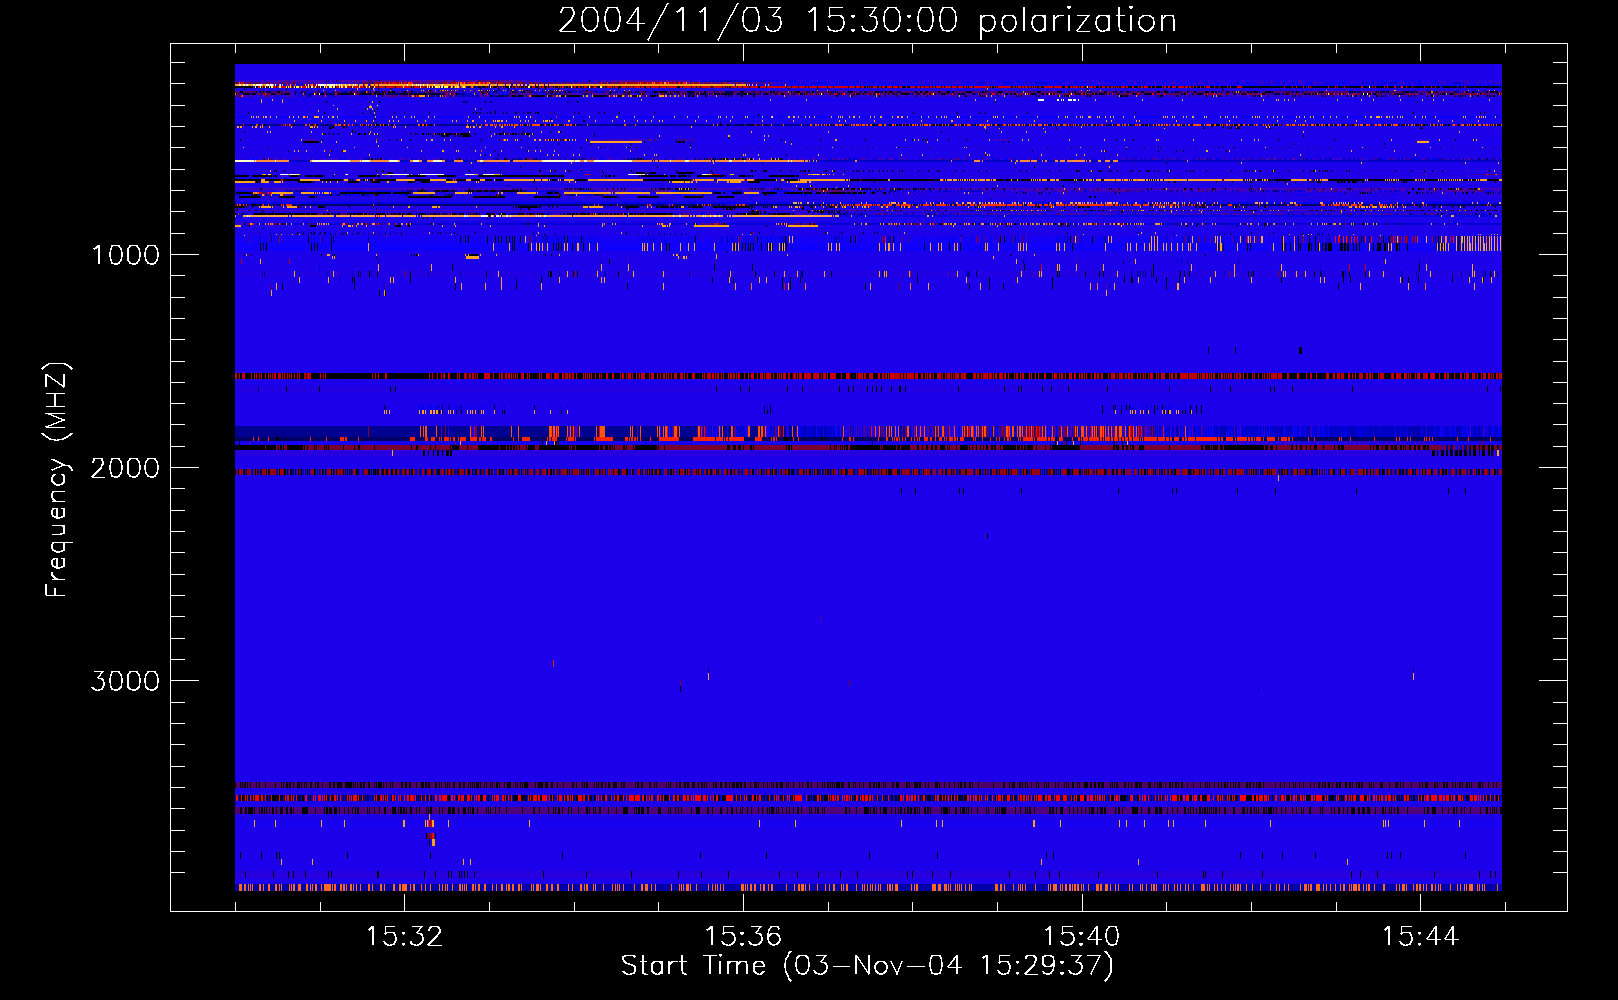
Task: Click the '1000' frequency tick label
Action: tap(125, 255)
